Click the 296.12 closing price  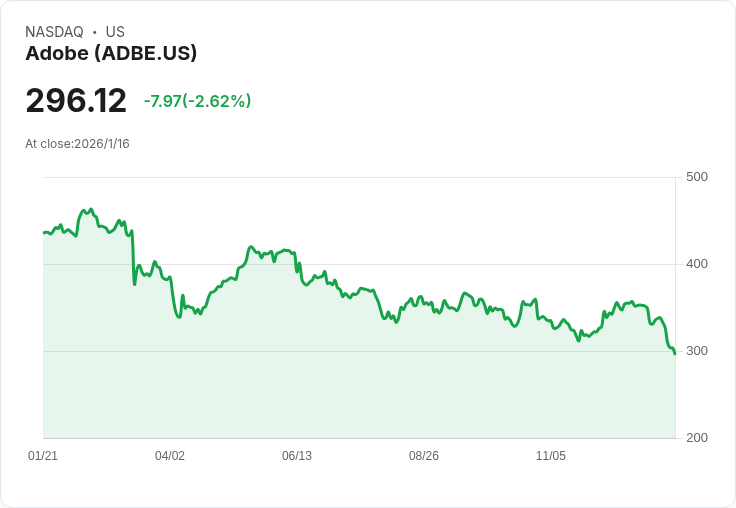pyautogui.click(x=76, y=100)
